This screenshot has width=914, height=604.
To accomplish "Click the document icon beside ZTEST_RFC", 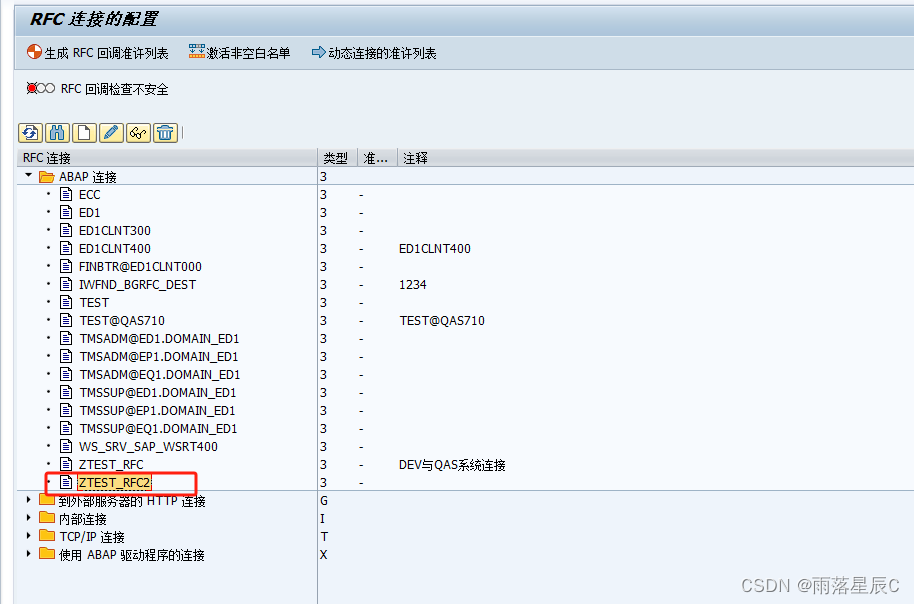I will tap(67, 464).
